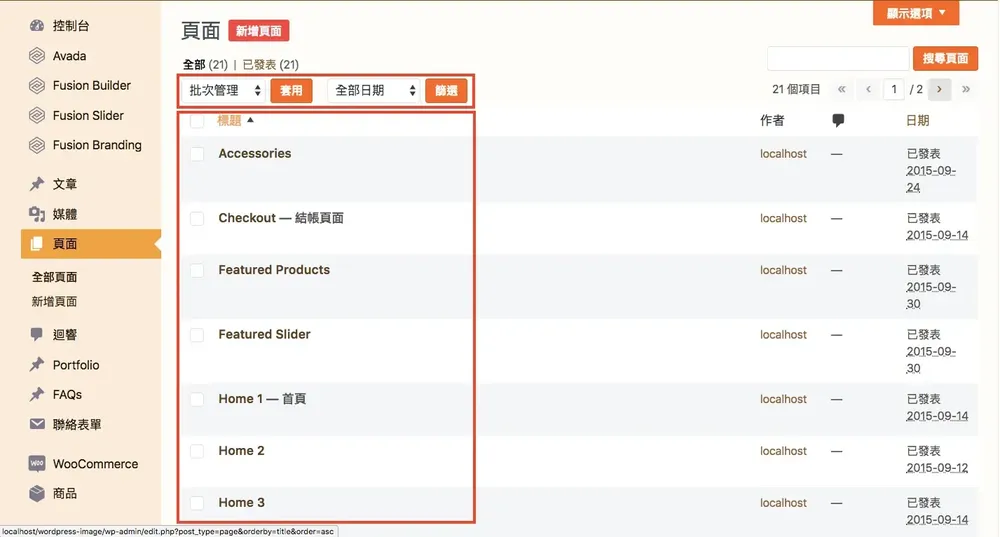Click the 篩選 filter button
Image resolution: width=1000 pixels, height=537 pixels.
click(446, 91)
